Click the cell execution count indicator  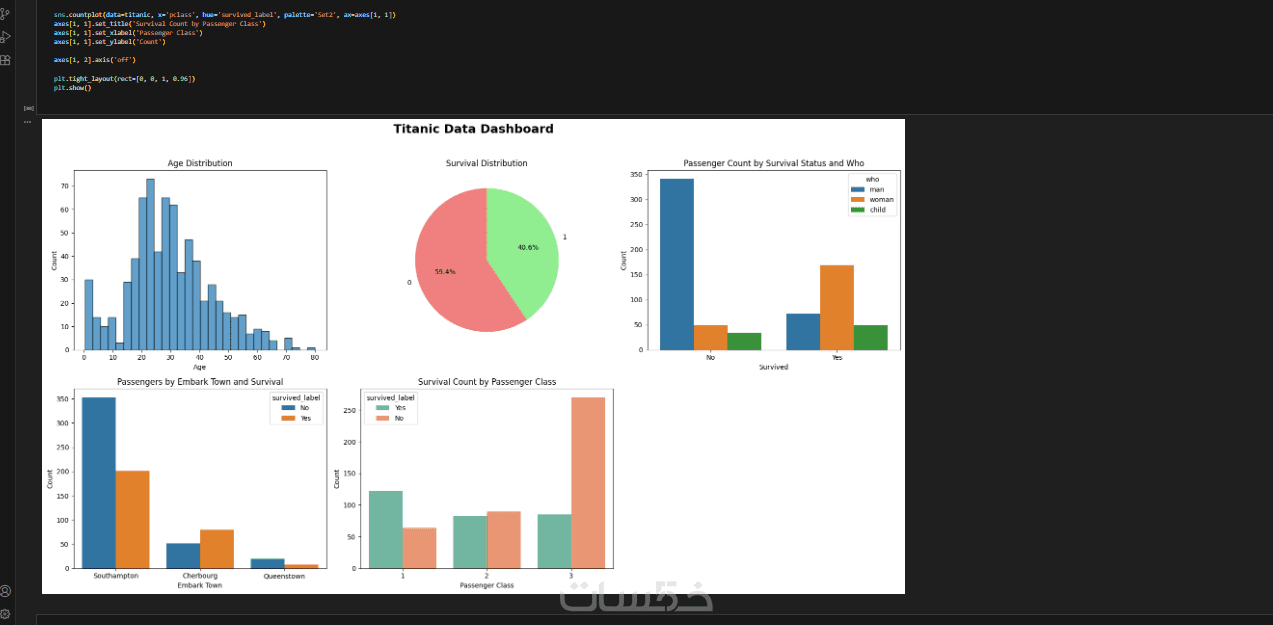[x=29, y=107]
